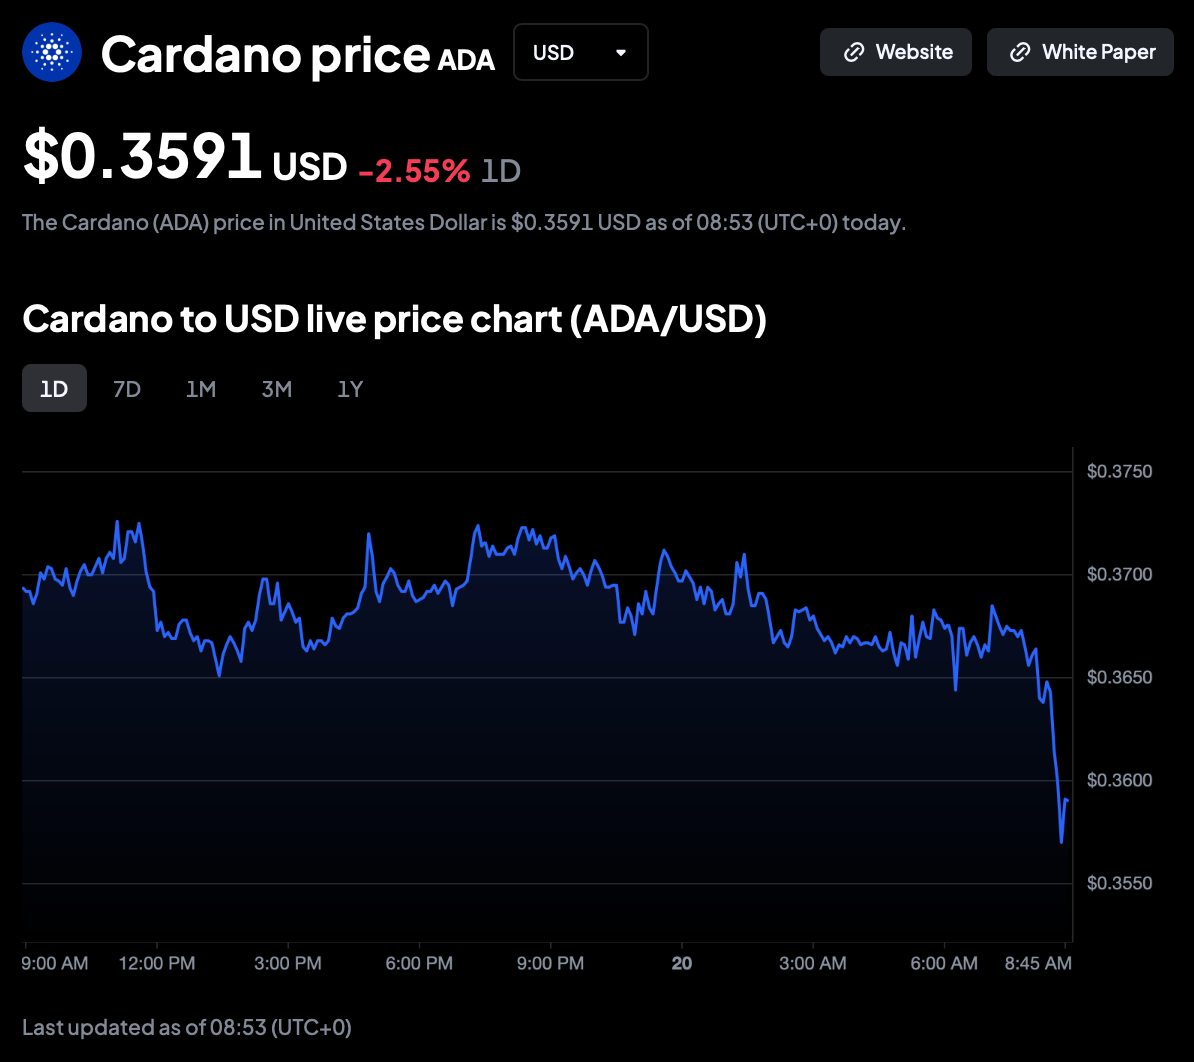Screen dimensions: 1194x1062
Task: Switch chart to the 1M range
Action: pyautogui.click(x=201, y=389)
